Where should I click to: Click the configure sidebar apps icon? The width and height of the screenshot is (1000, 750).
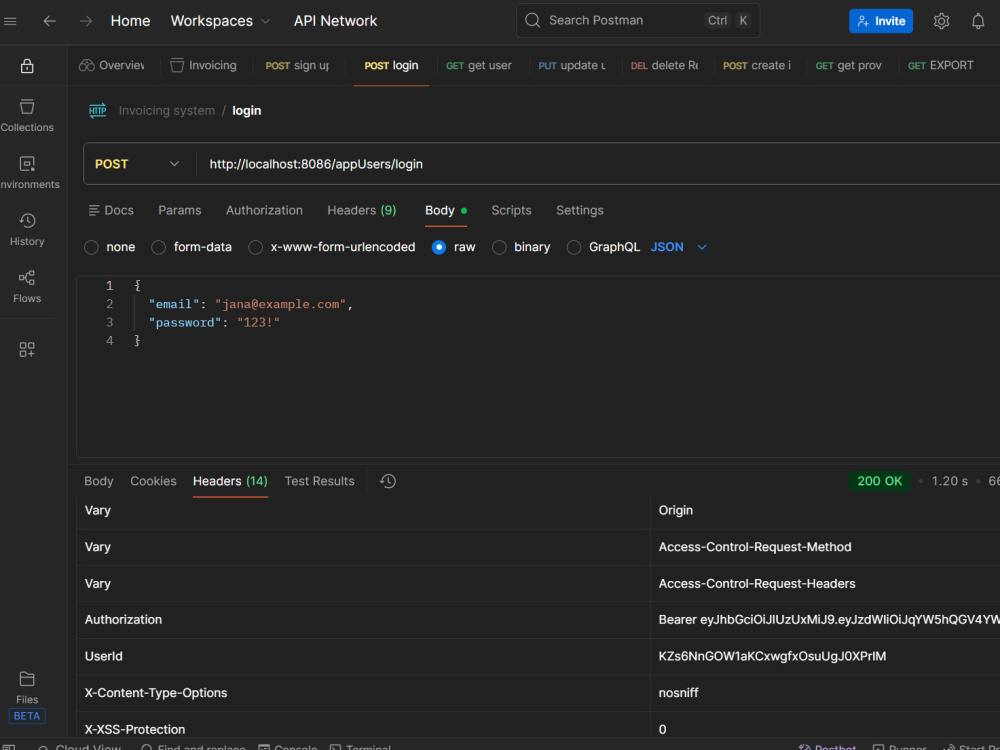click(27, 349)
